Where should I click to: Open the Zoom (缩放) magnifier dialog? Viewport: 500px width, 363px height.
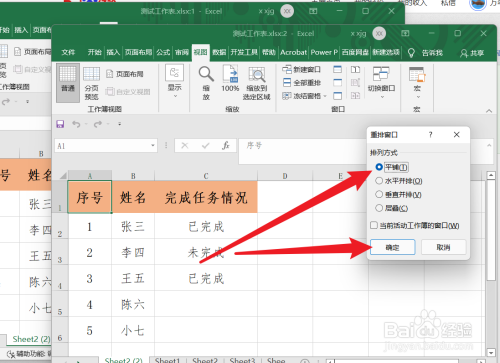click(x=206, y=82)
